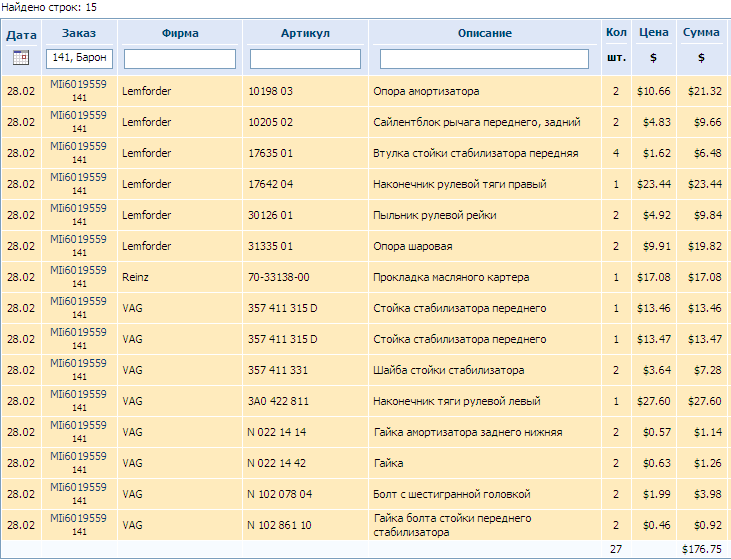The width and height of the screenshot is (731, 560).
Task: Click description Пыльник рулевой рейки
Action: [434, 215]
